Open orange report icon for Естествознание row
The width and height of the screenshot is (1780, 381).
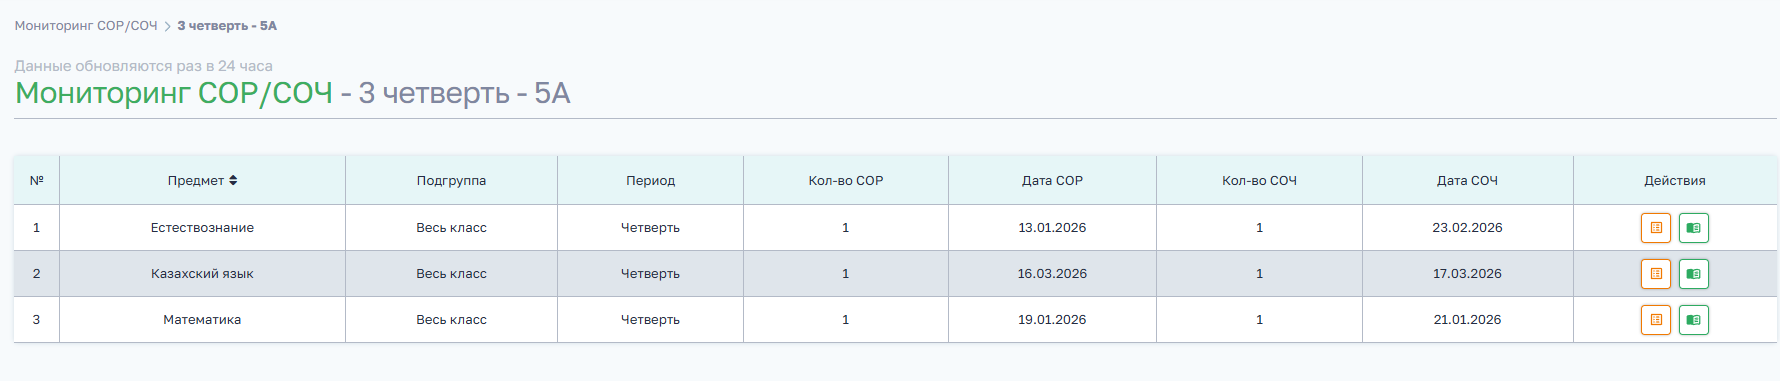pyautogui.click(x=1656, y=228)
